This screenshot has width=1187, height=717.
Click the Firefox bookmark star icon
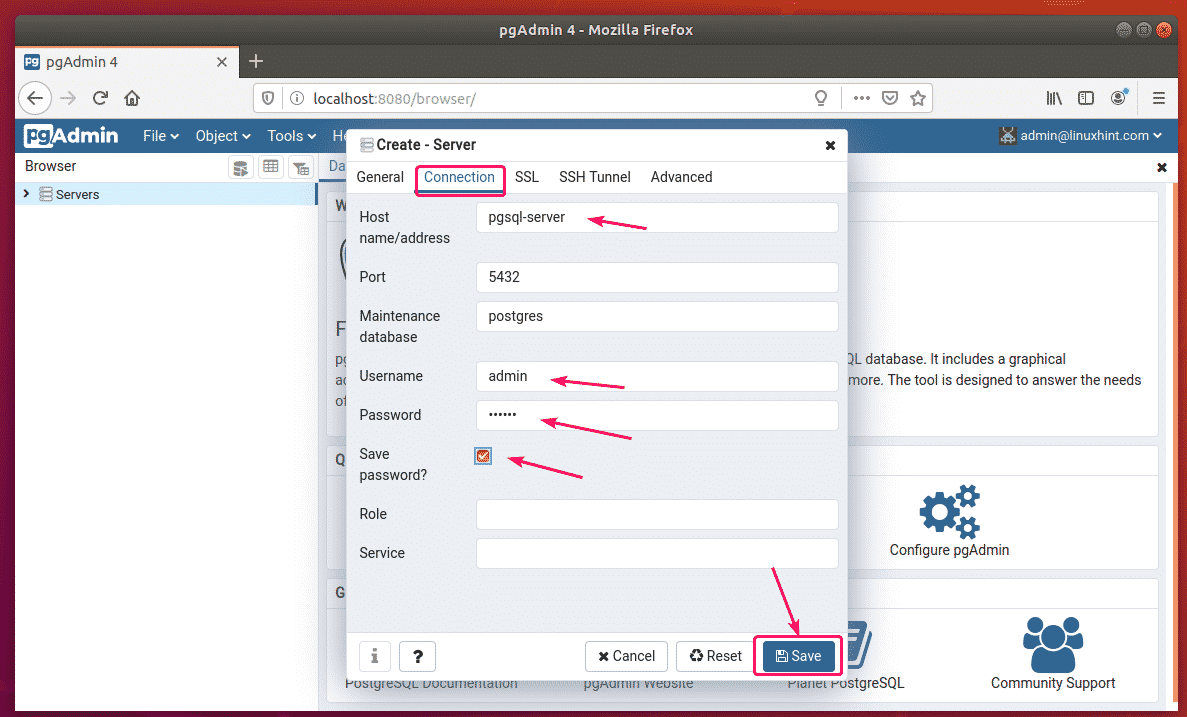(918, 97)
